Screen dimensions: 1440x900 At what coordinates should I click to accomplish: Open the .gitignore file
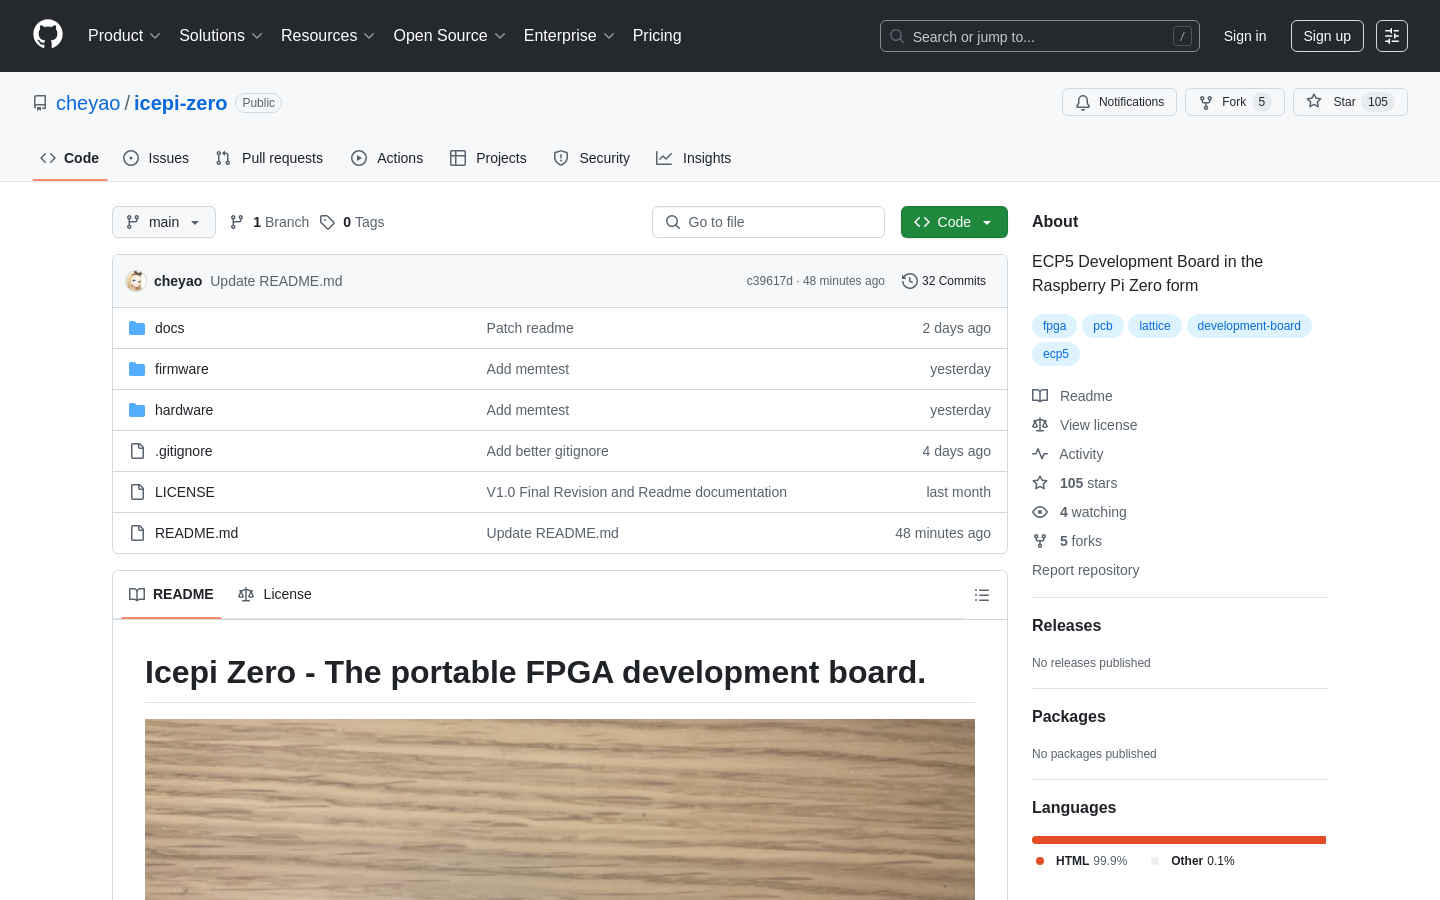[x=184, y=451]
